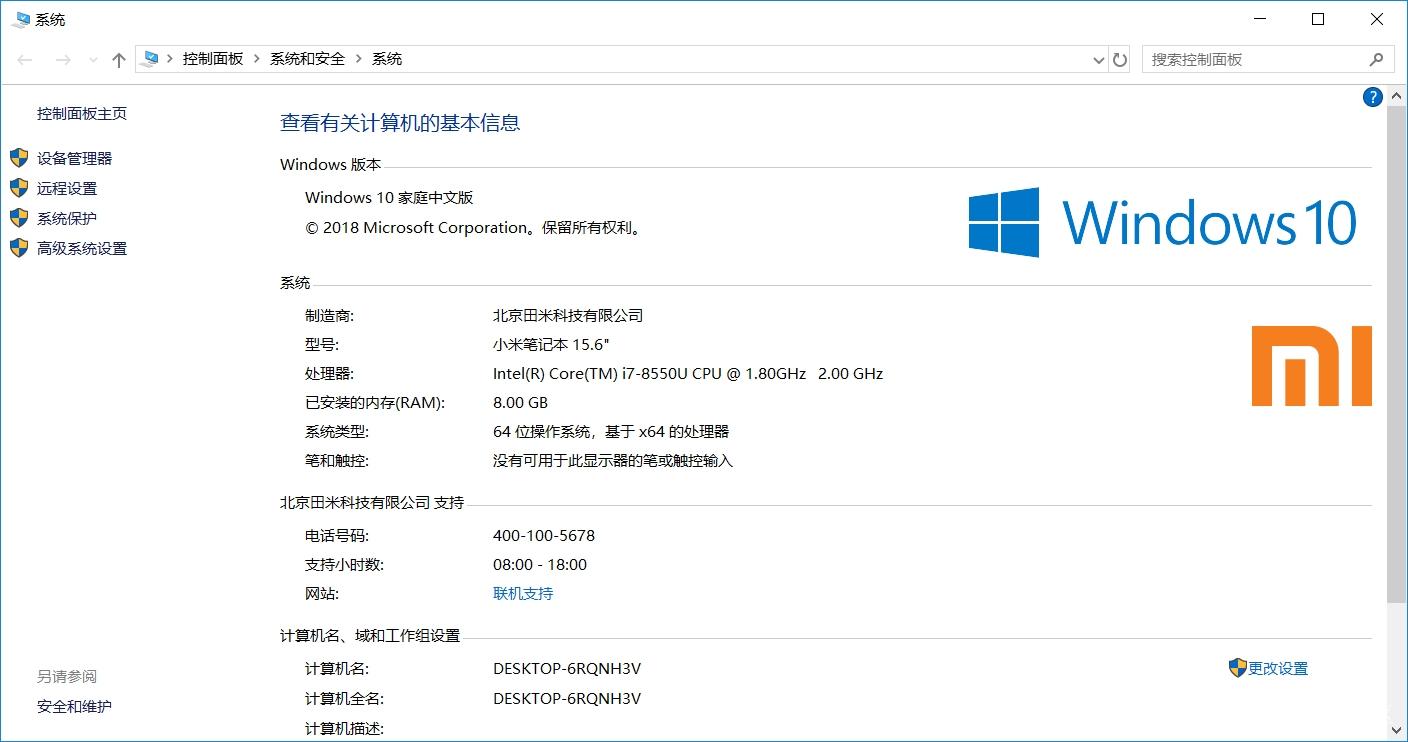1408x742 pixels.
Task: Click the 系统 breadcrumb segment
Action: coord(387,59)
